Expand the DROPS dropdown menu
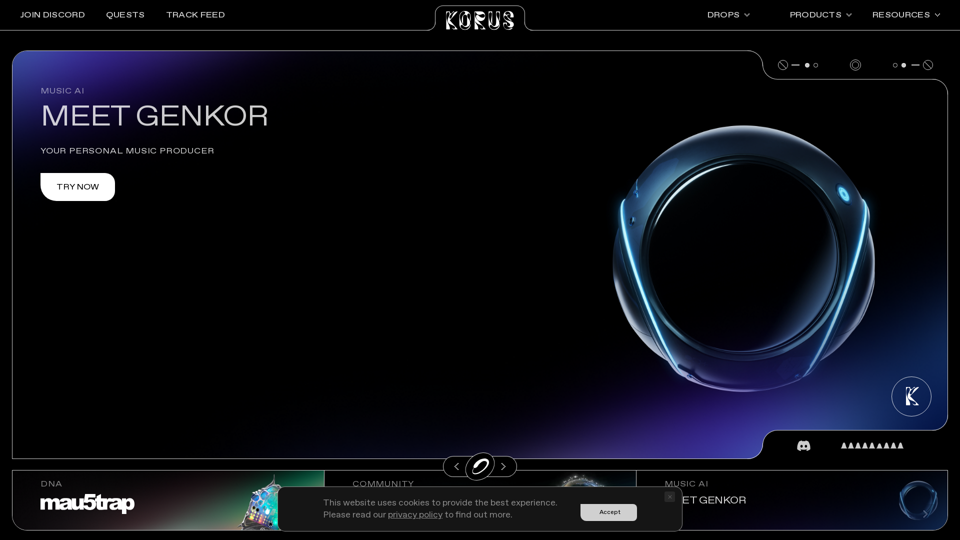 click(x=728, y=15)
